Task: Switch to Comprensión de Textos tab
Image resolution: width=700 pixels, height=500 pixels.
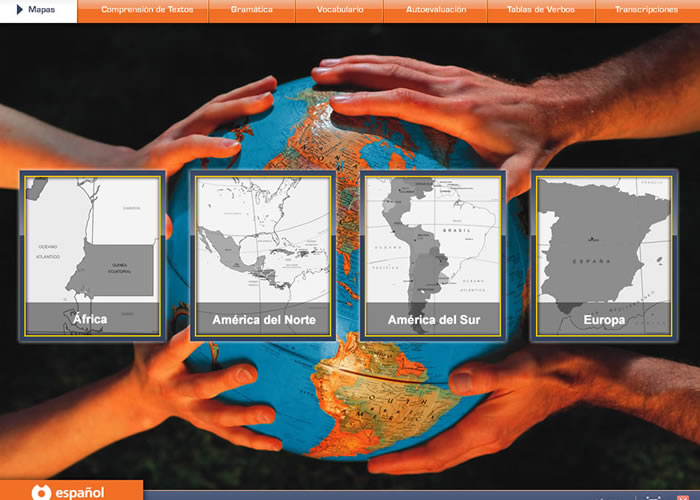Action: pos(143,11)
